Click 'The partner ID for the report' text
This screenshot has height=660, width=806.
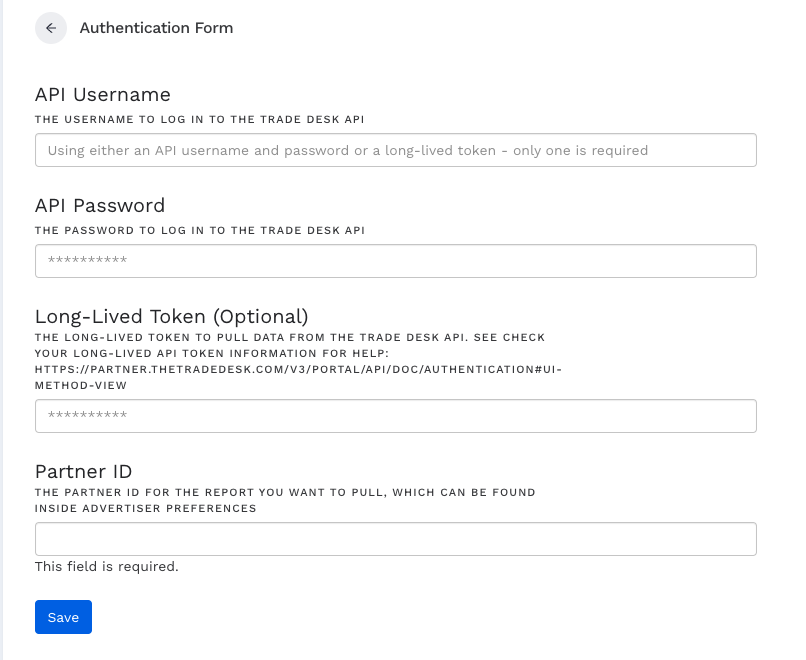tap(285, 493)
